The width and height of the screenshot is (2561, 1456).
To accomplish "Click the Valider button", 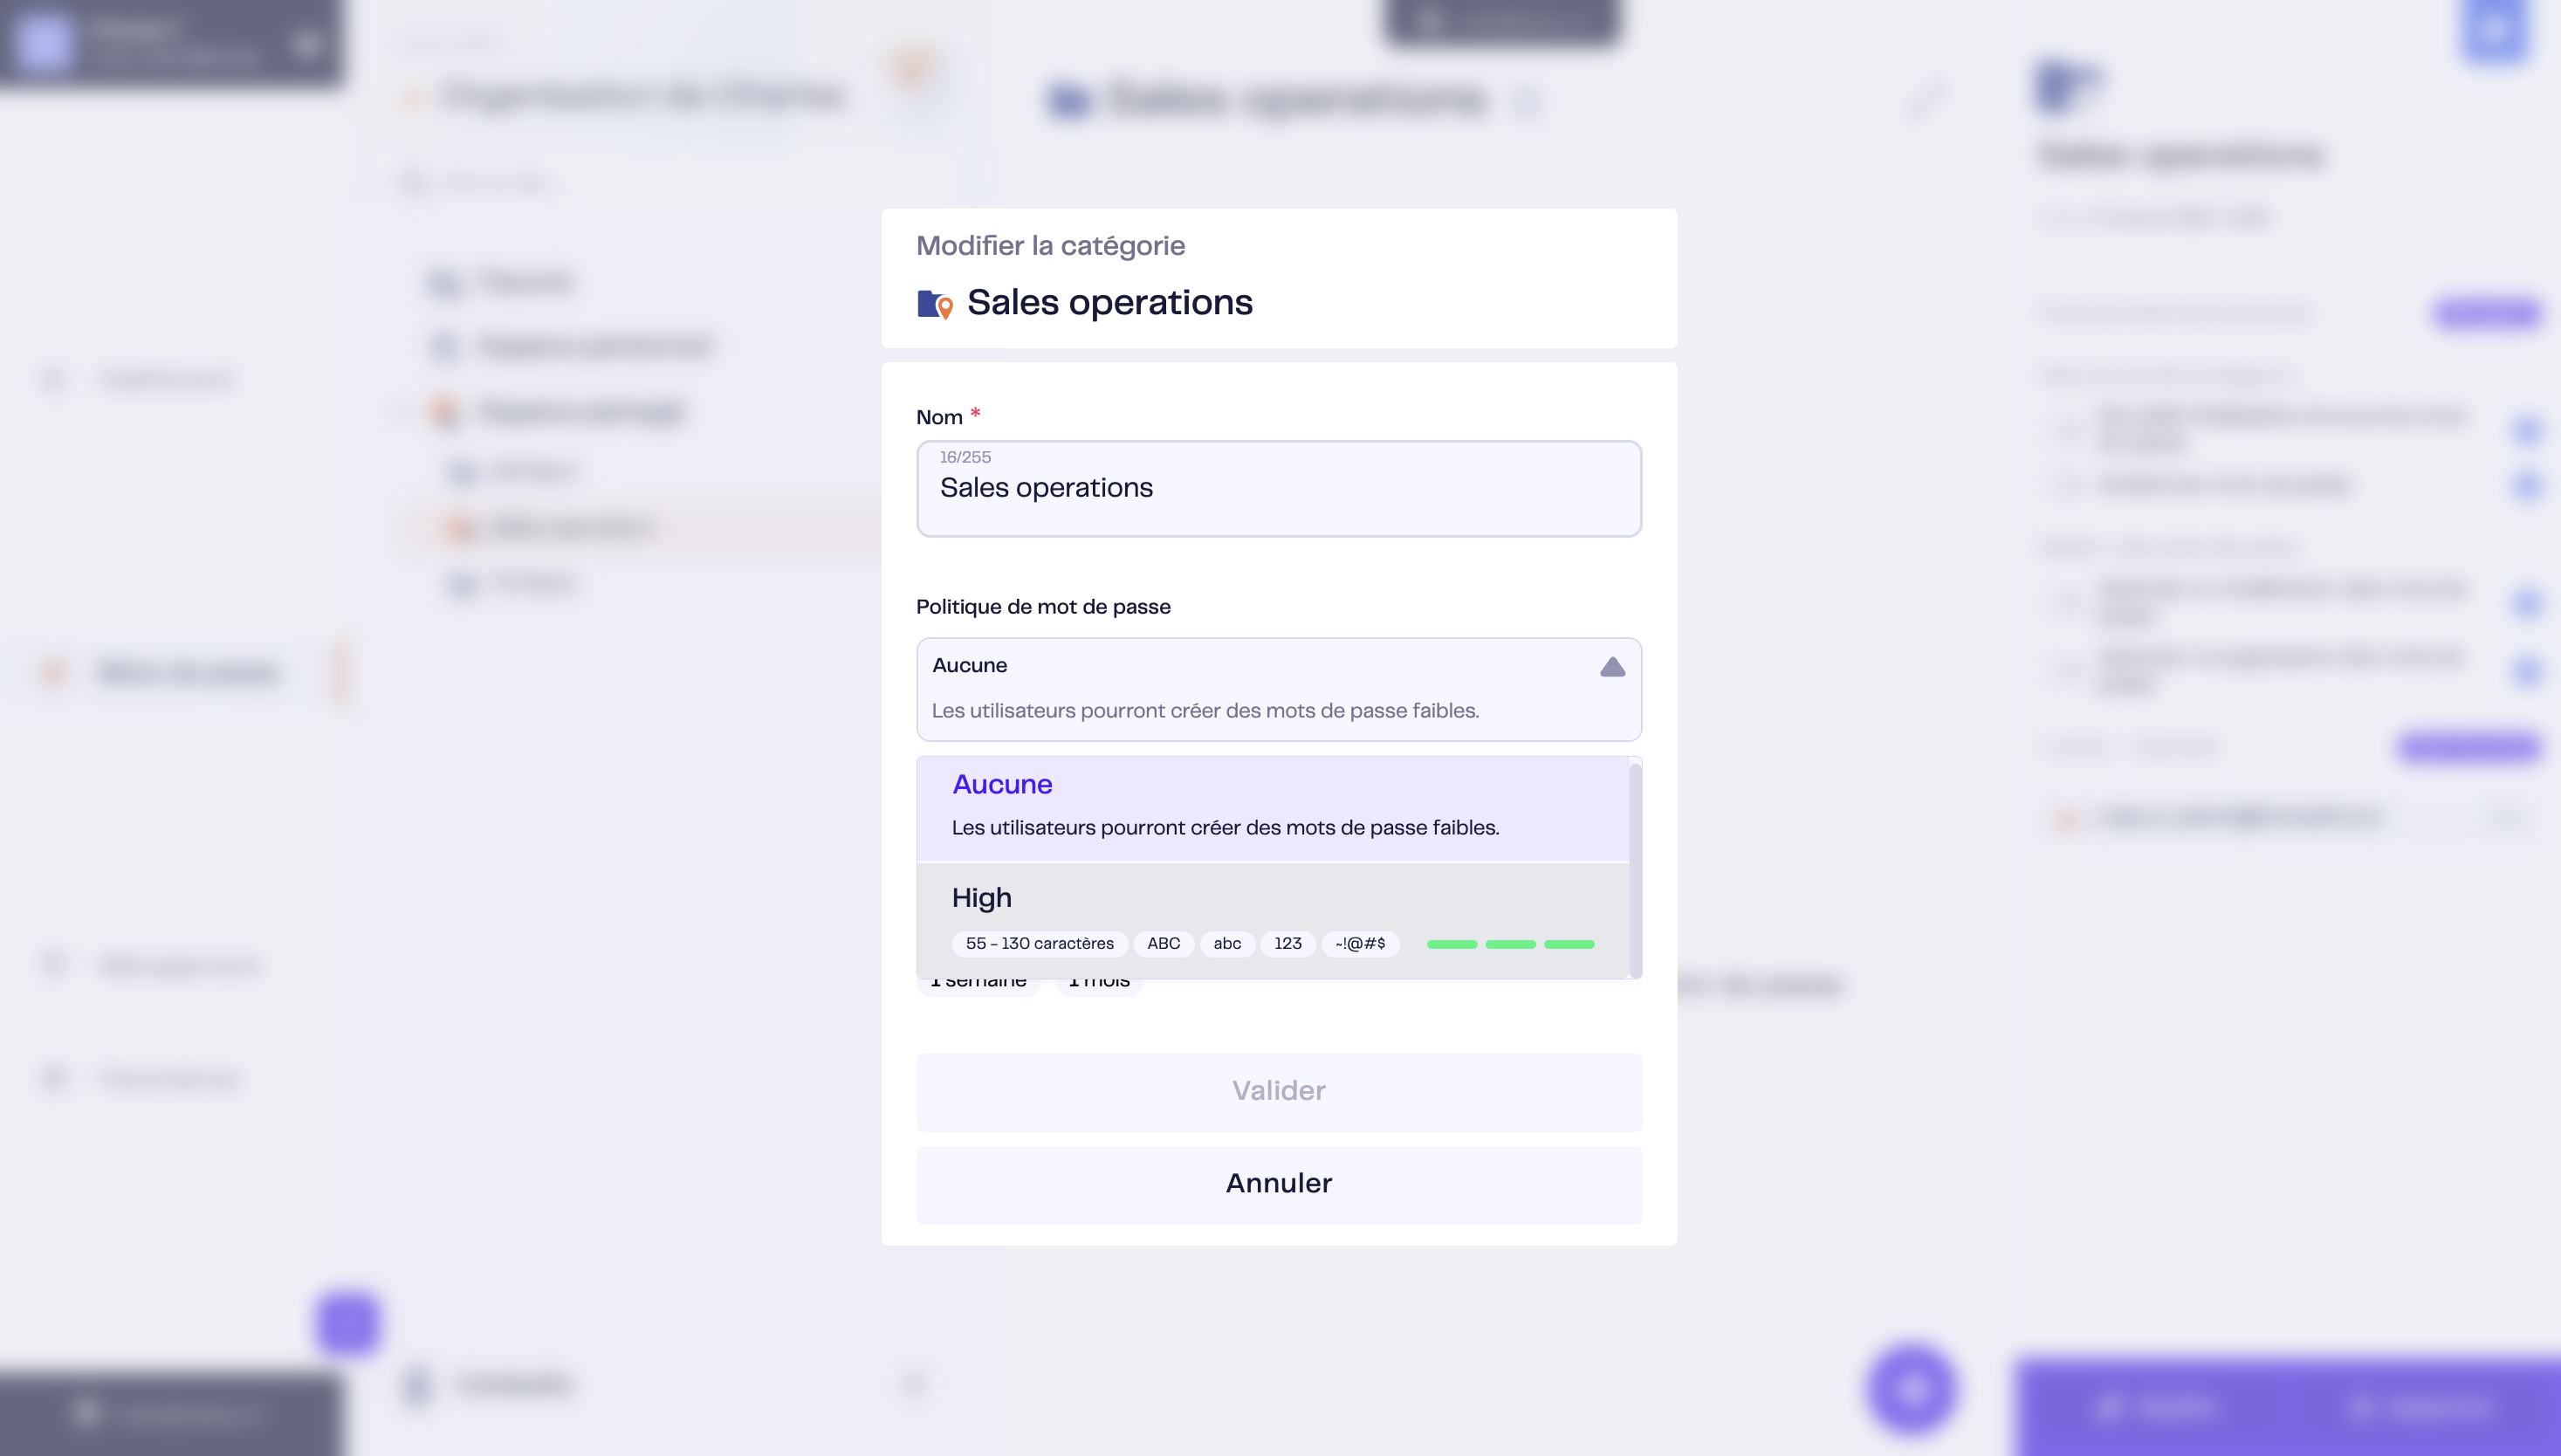I will 1278,1091.
